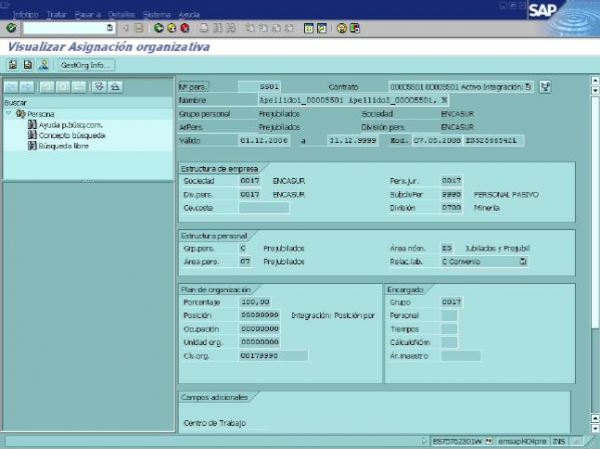The image size is (600, 449).
Task: Click scroll-down arrow at bottom right scrollbar
Action: [595, 428]
